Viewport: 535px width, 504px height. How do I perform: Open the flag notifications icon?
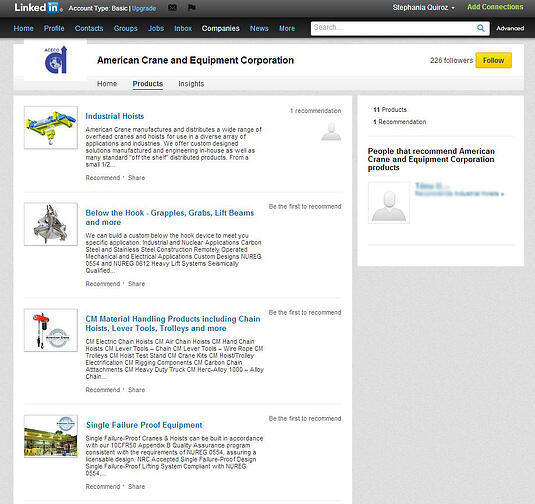(x=192, y=7)
